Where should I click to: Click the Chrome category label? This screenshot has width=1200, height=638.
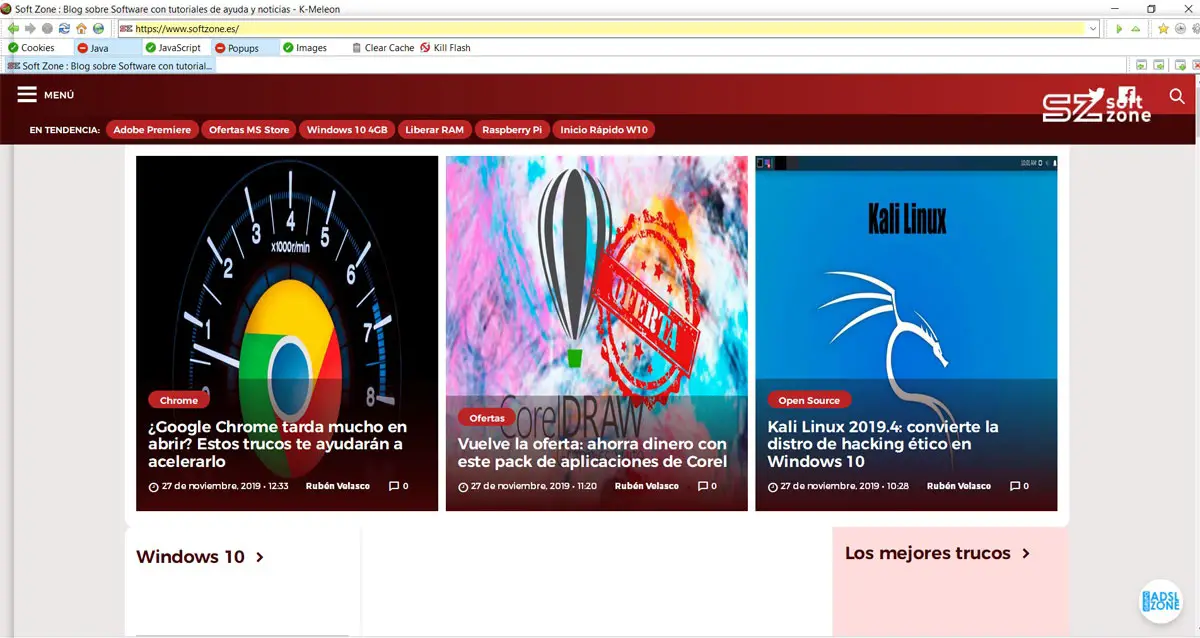click(x=179, y=400)
